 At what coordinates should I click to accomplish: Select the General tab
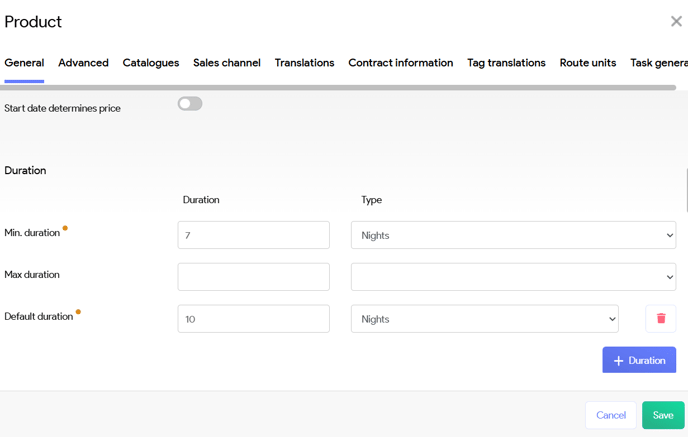coord(24,63)
